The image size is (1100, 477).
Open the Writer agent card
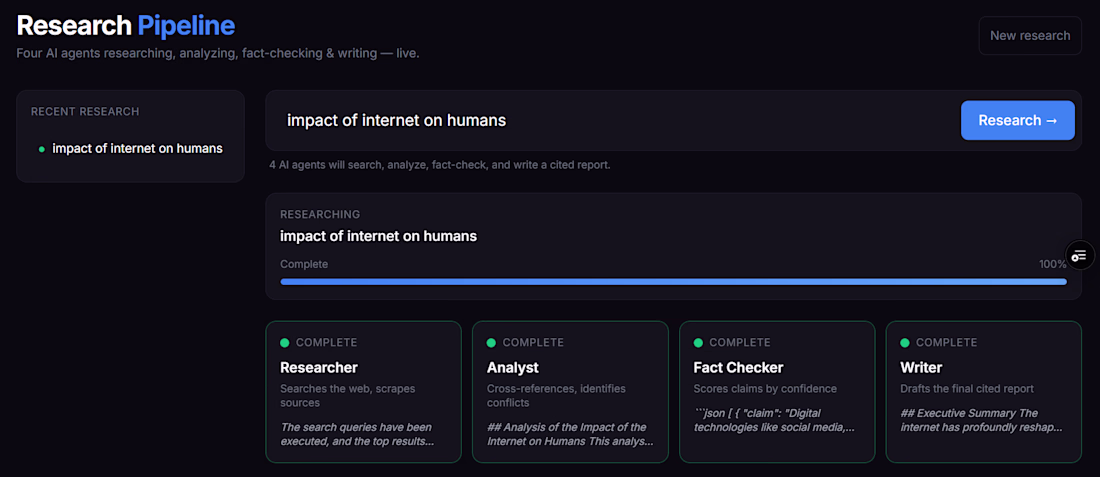(x=984, y=392)
